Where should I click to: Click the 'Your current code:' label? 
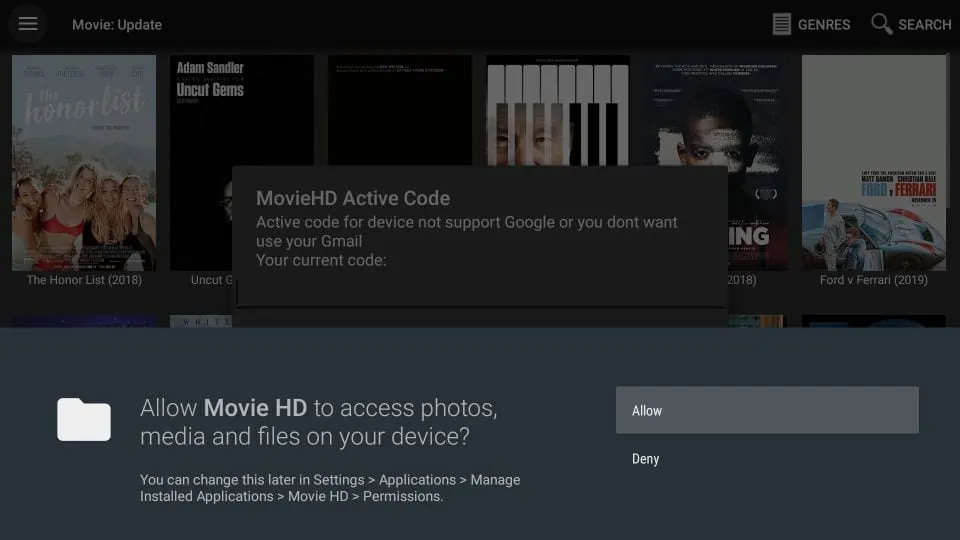[x=321, y=260]
